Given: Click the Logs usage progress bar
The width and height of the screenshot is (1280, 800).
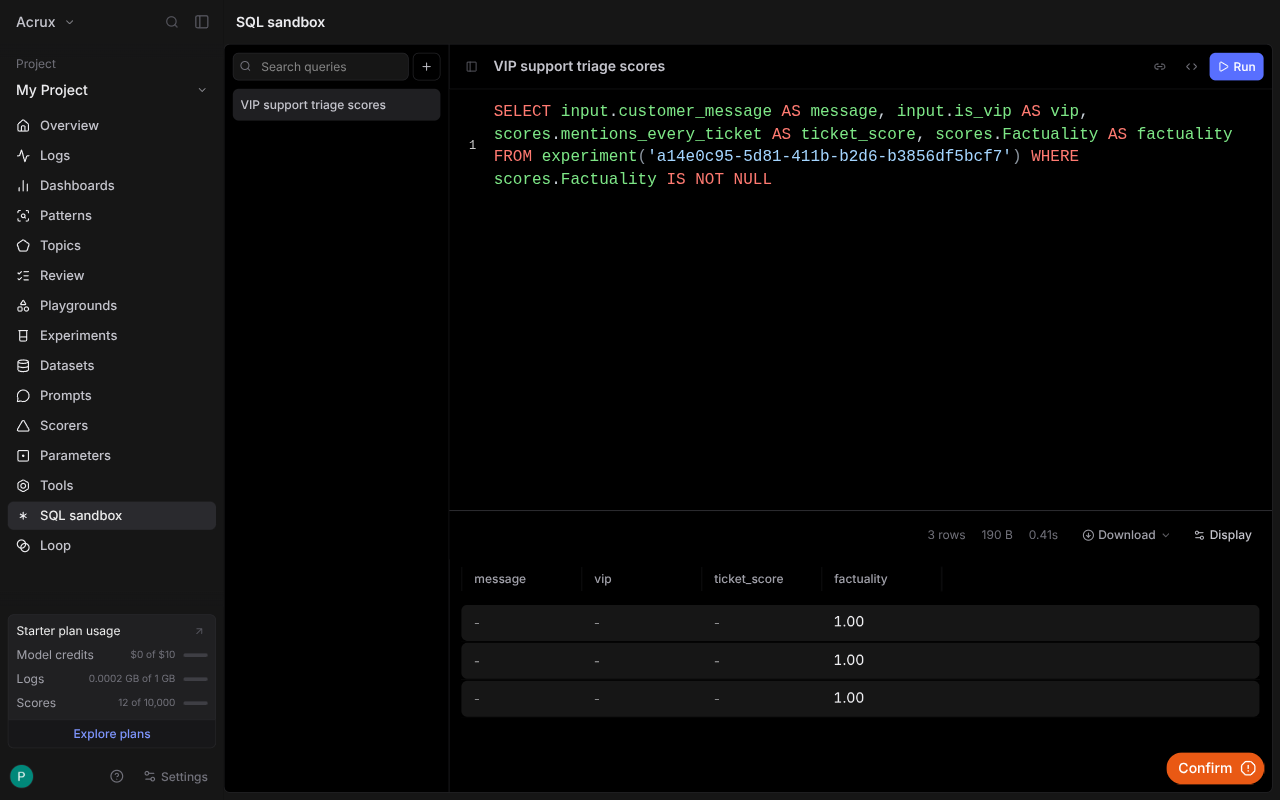Looking at the screenshot, I should [195, 679].
